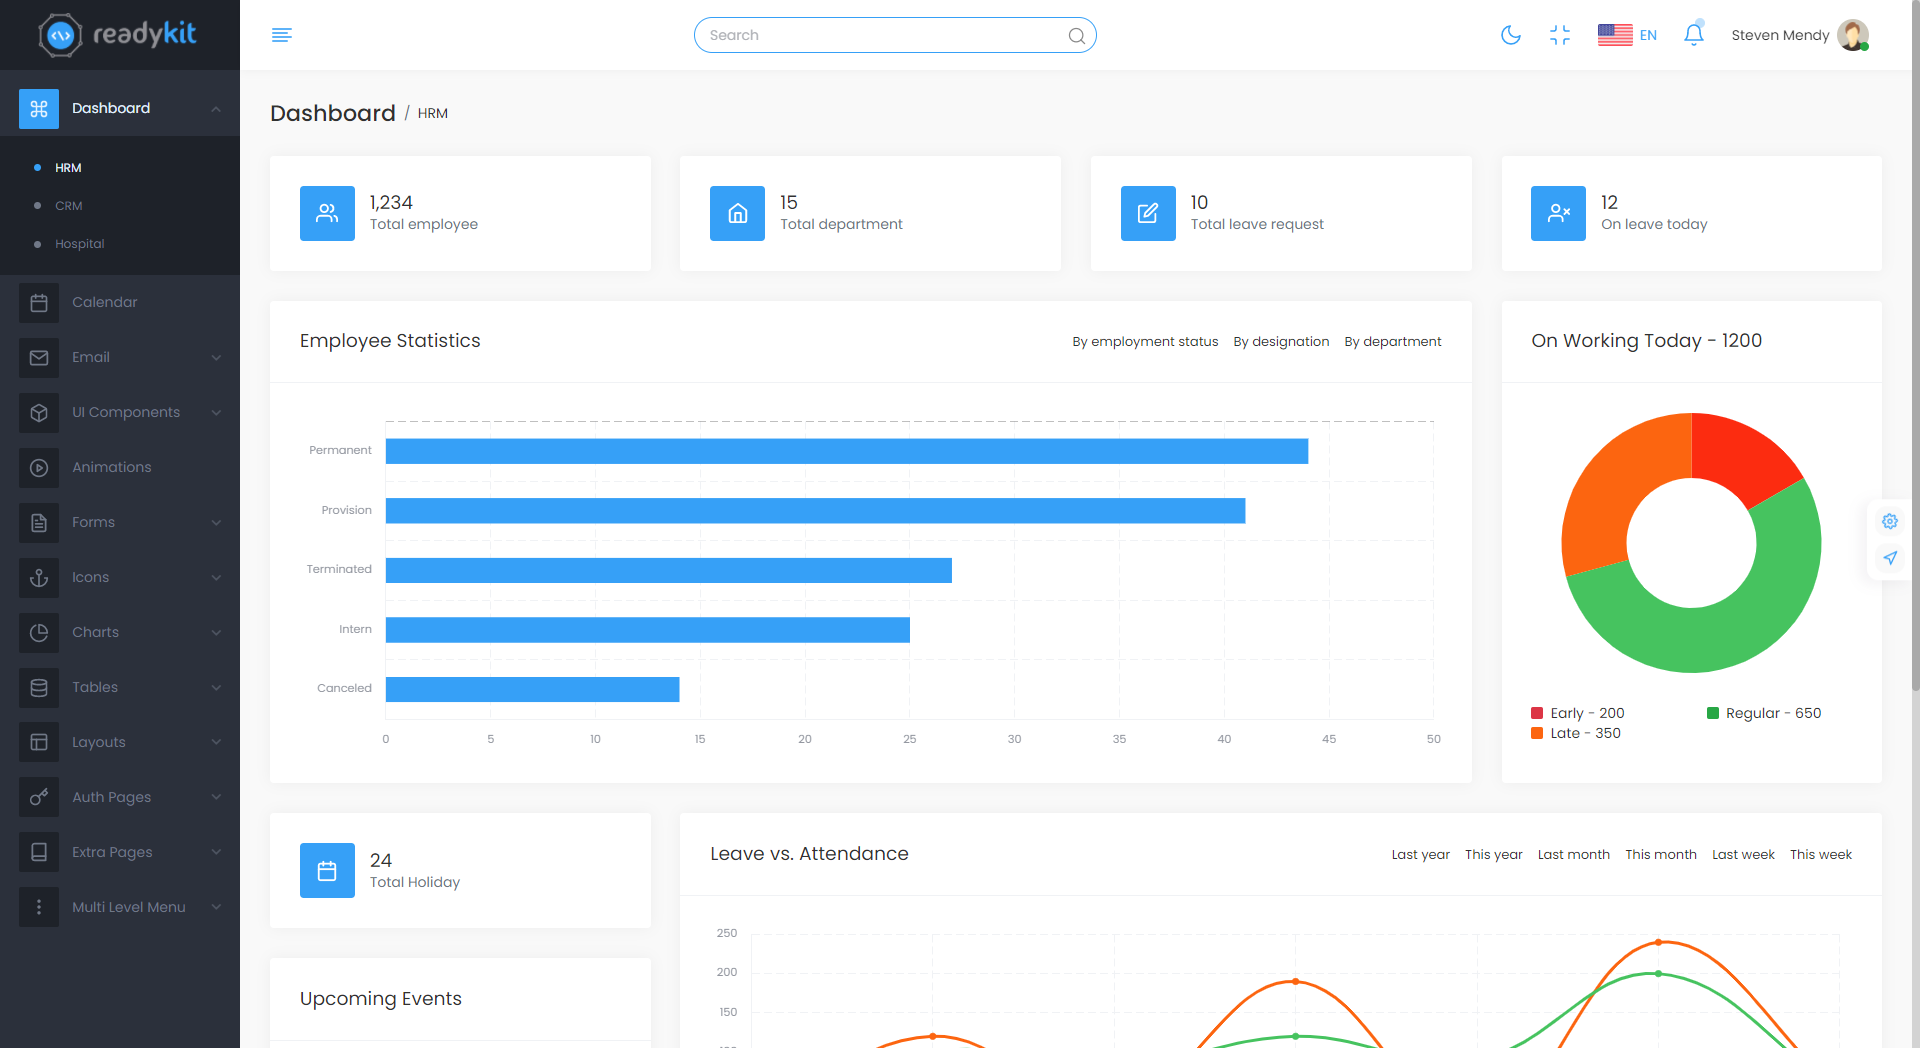The width and height of the screenshot is (1920, 1048).
Task: Click the fullscreen collapse icon
Action: click(x=1559, y=35)
